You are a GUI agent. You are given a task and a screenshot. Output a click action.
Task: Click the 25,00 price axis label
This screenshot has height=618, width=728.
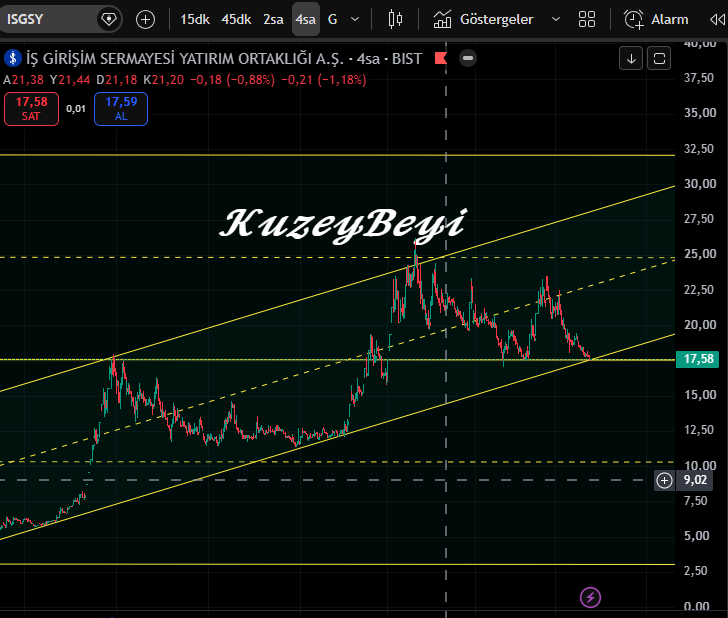700,254
